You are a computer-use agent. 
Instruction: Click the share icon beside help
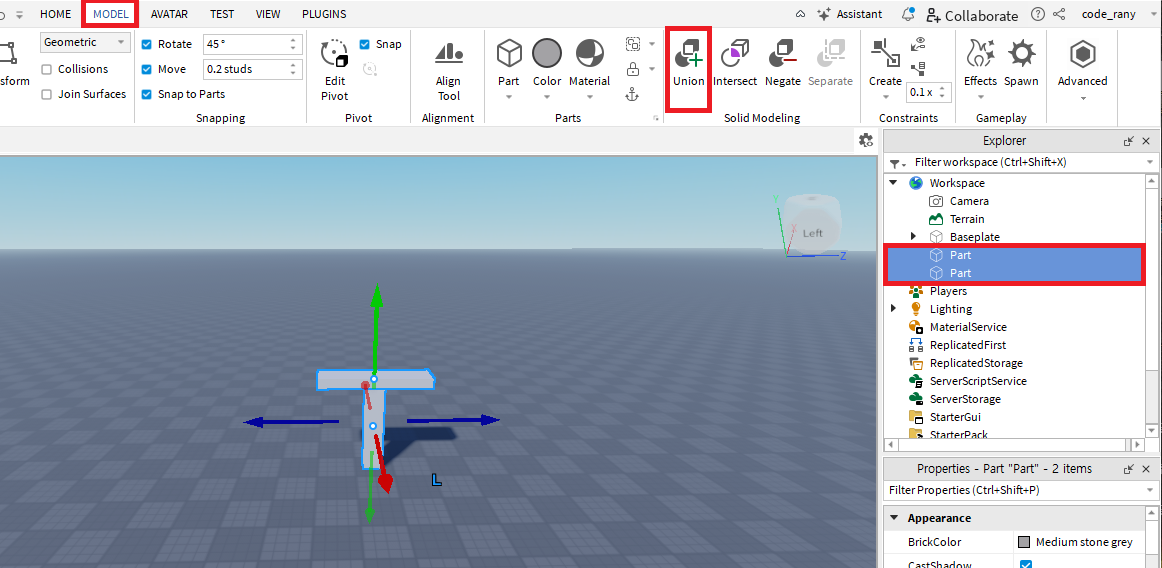[1059, 14]
